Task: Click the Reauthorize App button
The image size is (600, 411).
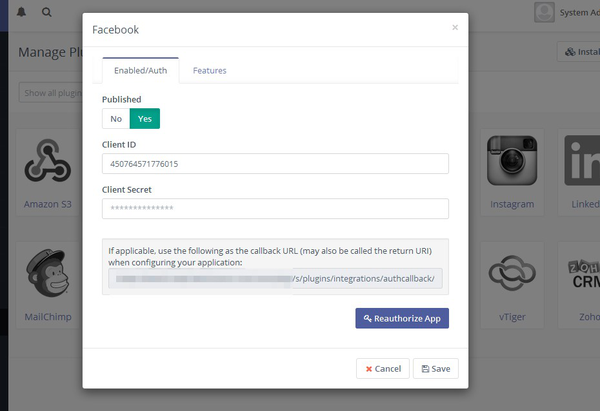Action: pyautogui.click(x=402, y=318)
